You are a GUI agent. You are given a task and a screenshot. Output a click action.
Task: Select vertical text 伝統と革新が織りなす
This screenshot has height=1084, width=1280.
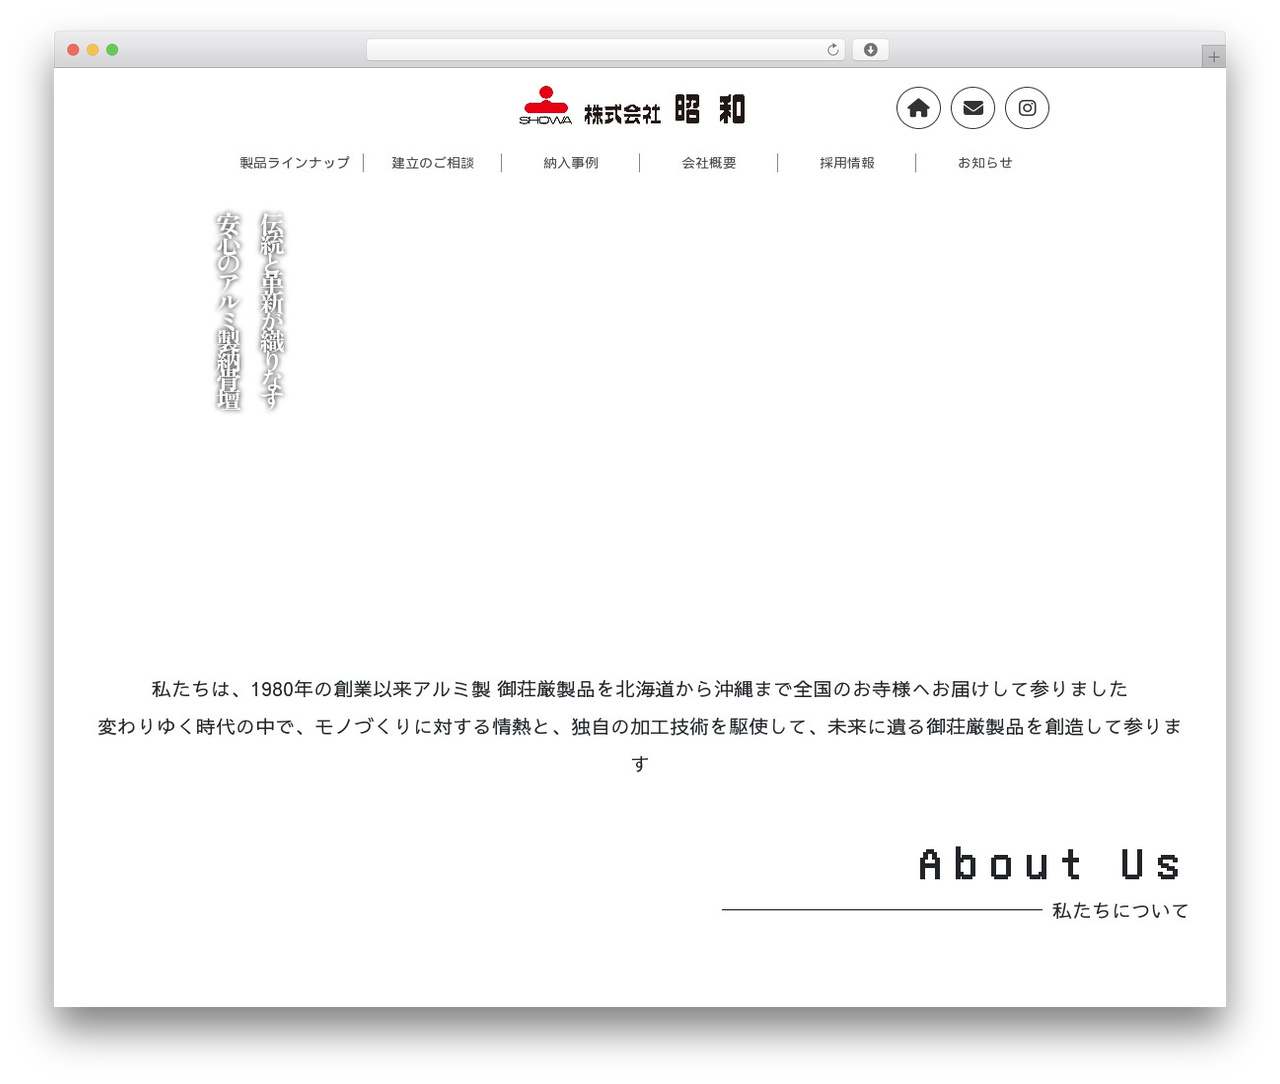[x=272, y=310]
